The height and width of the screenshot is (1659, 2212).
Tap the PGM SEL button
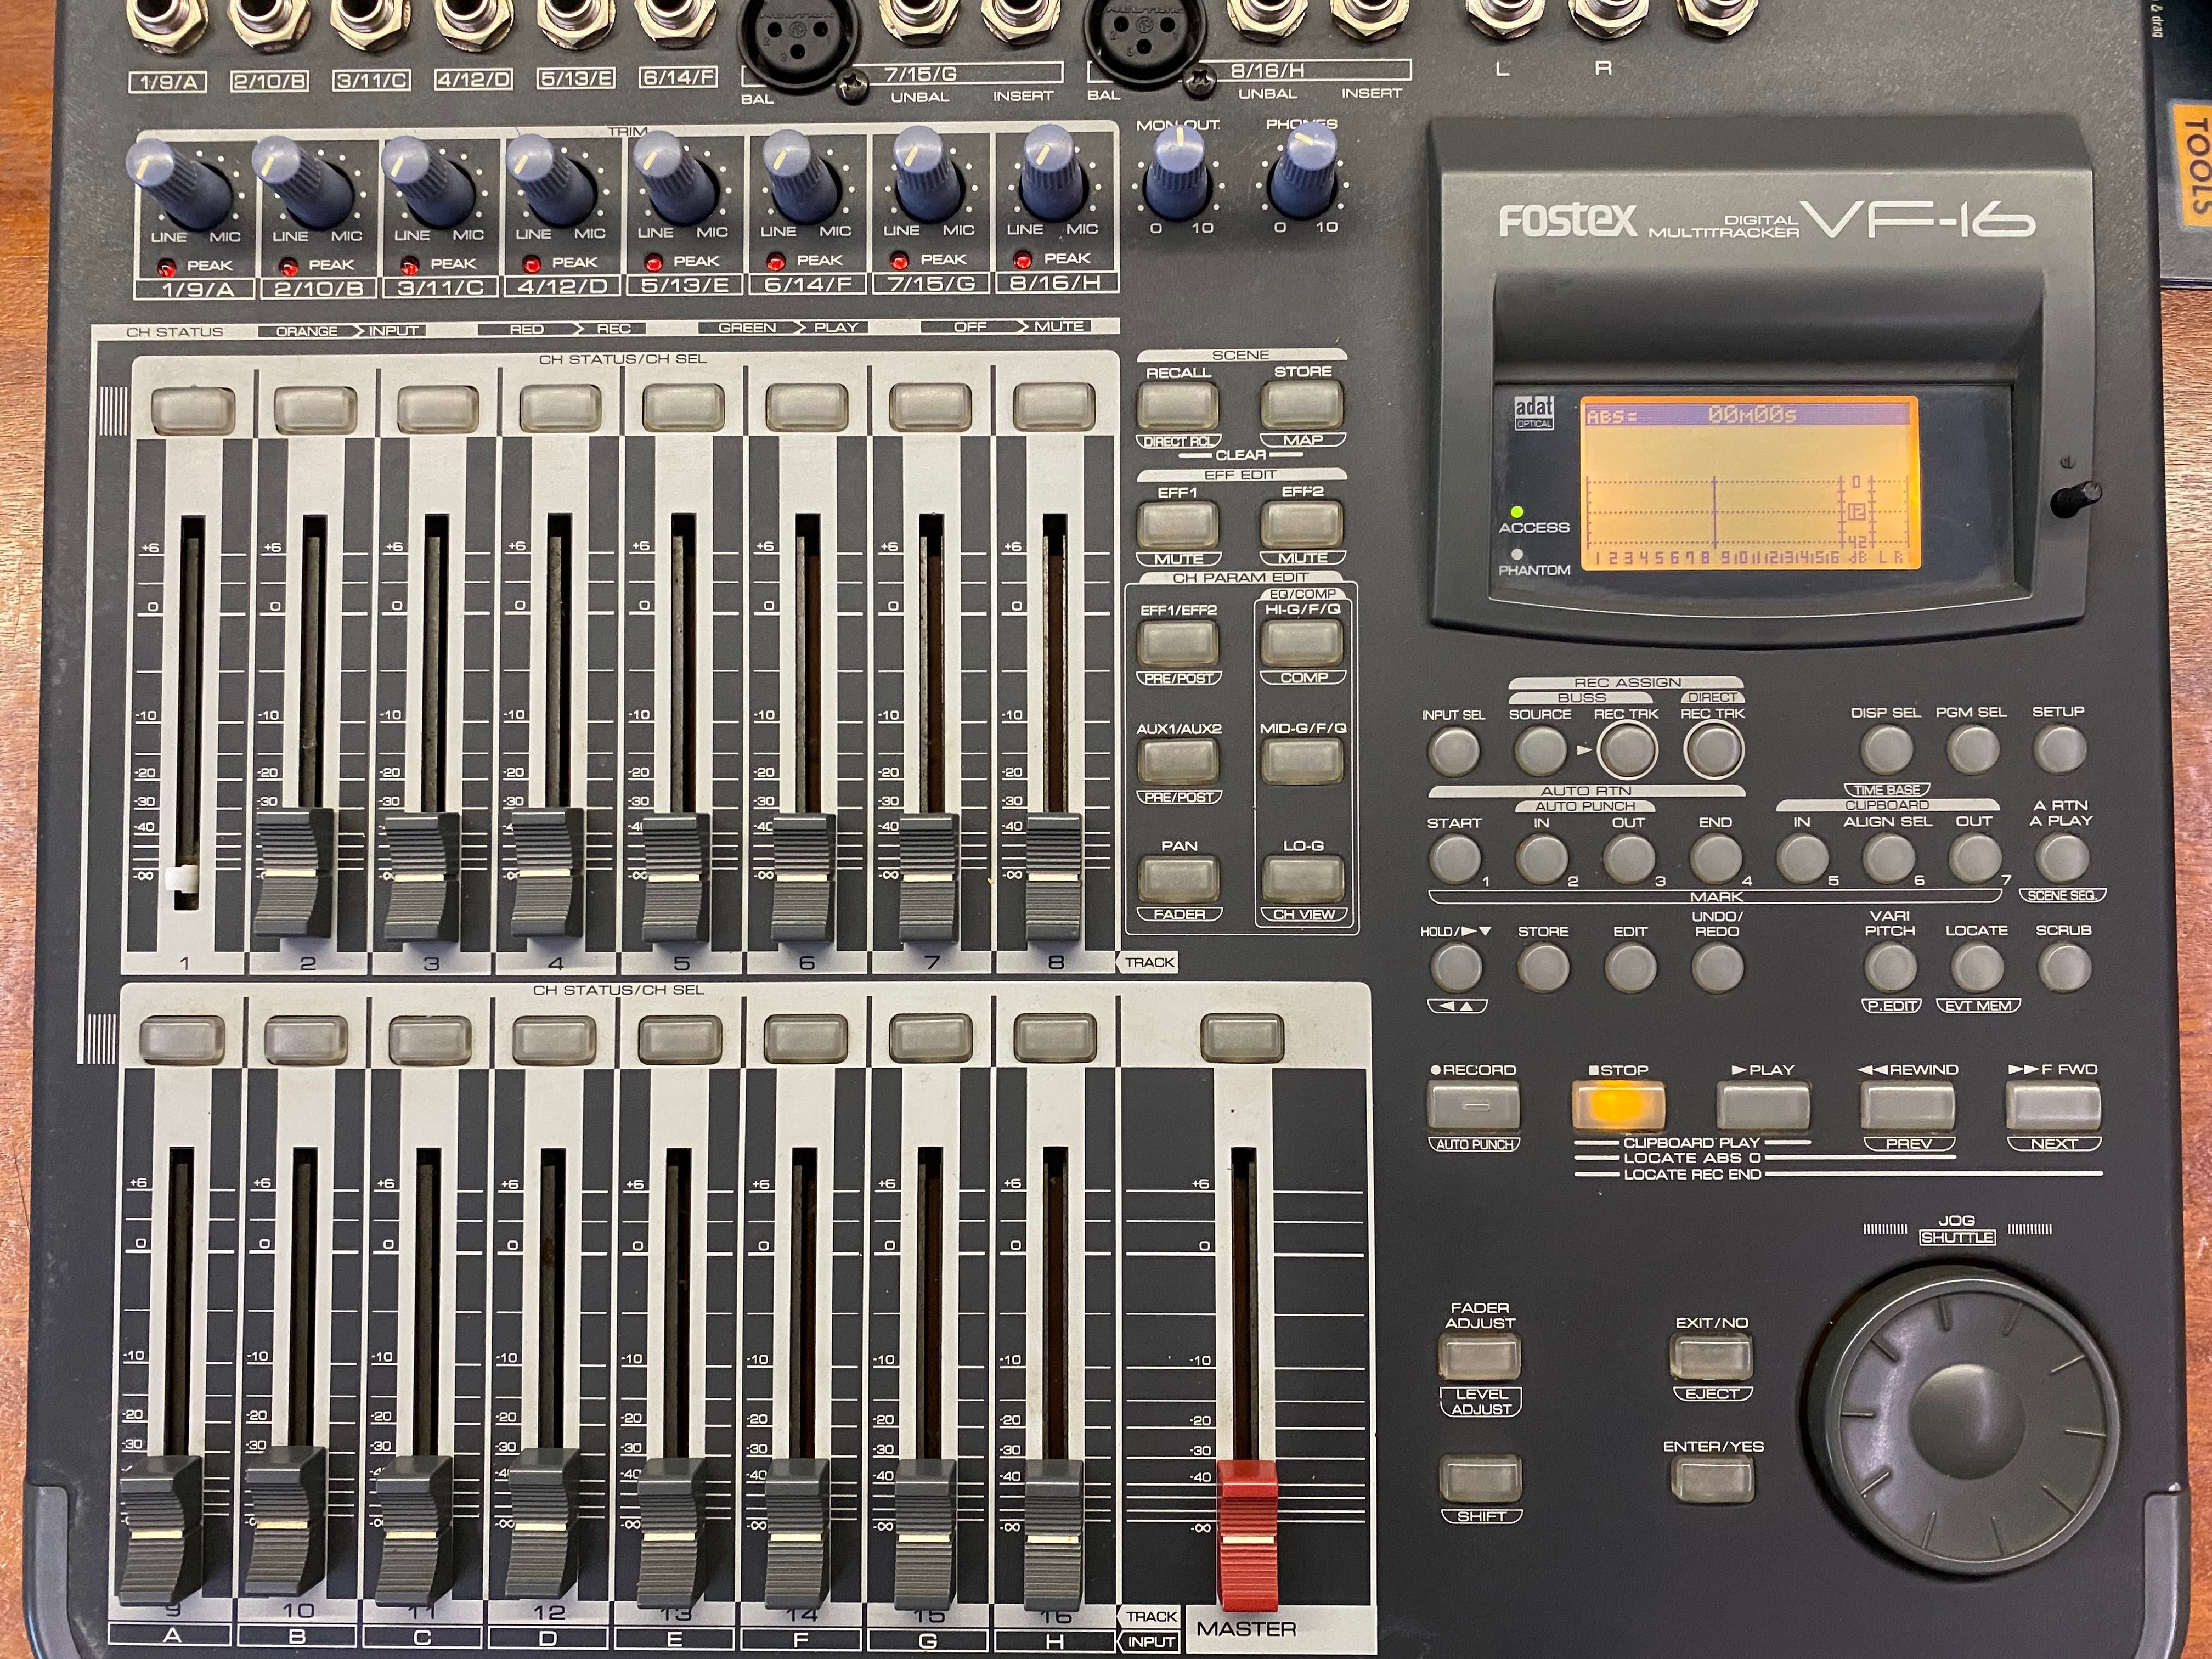click(x=1973, y=748)
